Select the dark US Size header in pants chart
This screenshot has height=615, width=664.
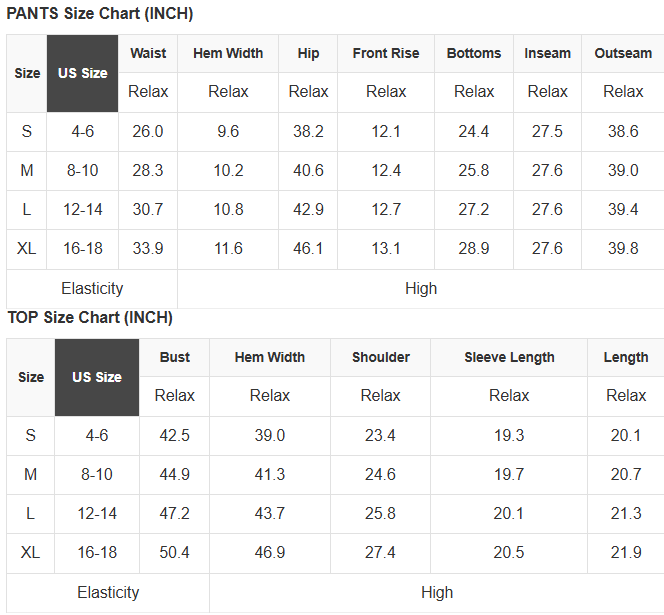82,73
